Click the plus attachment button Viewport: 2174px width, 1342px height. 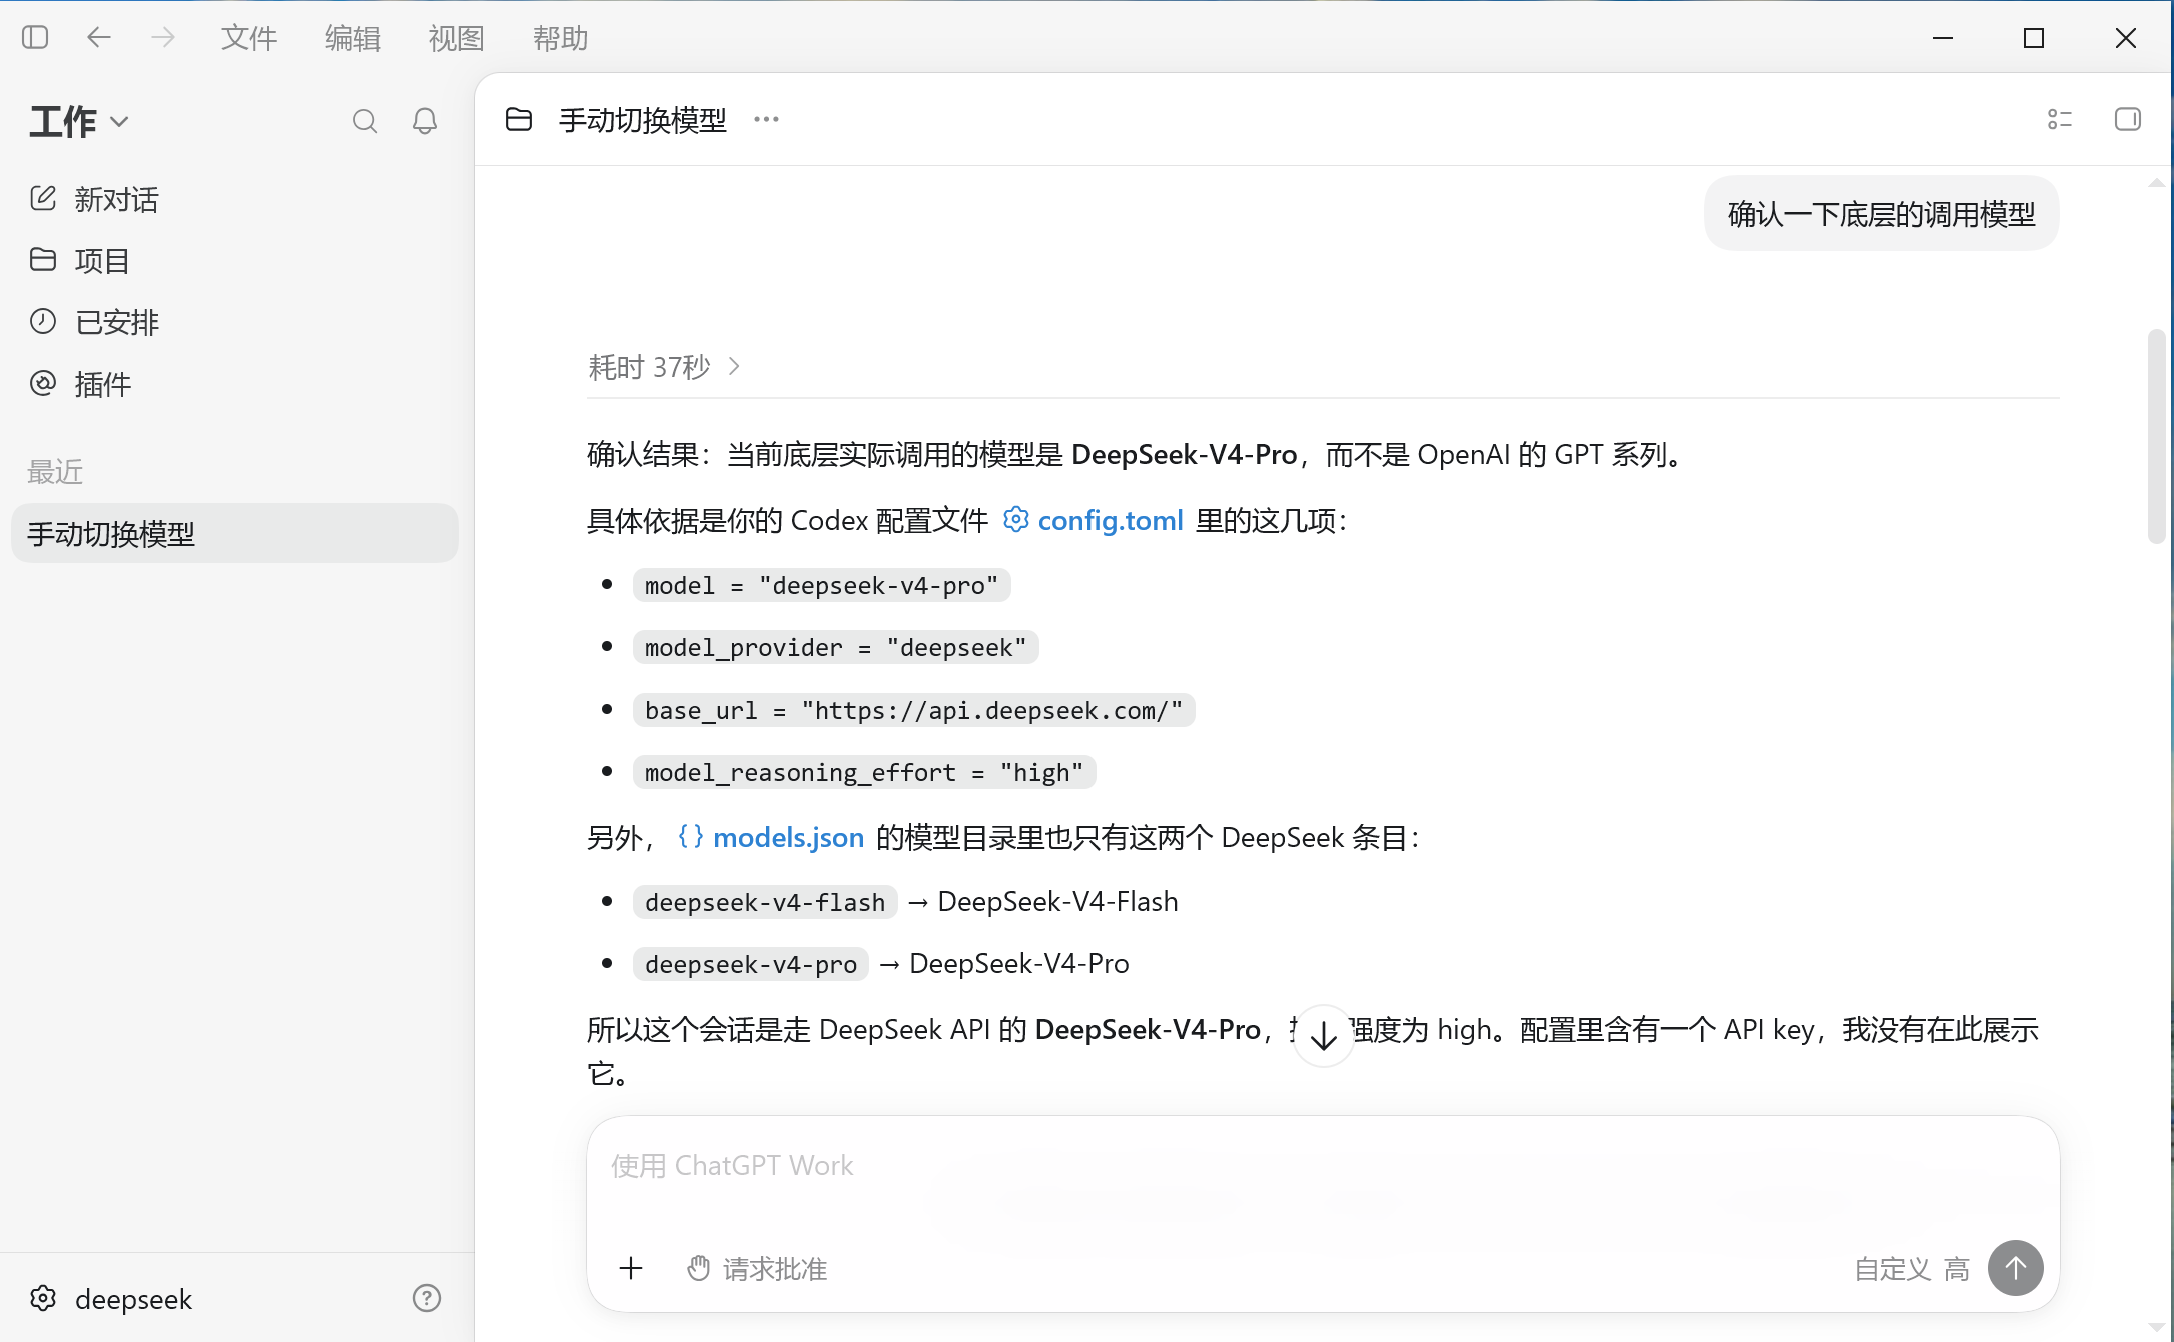point(631,1269)
